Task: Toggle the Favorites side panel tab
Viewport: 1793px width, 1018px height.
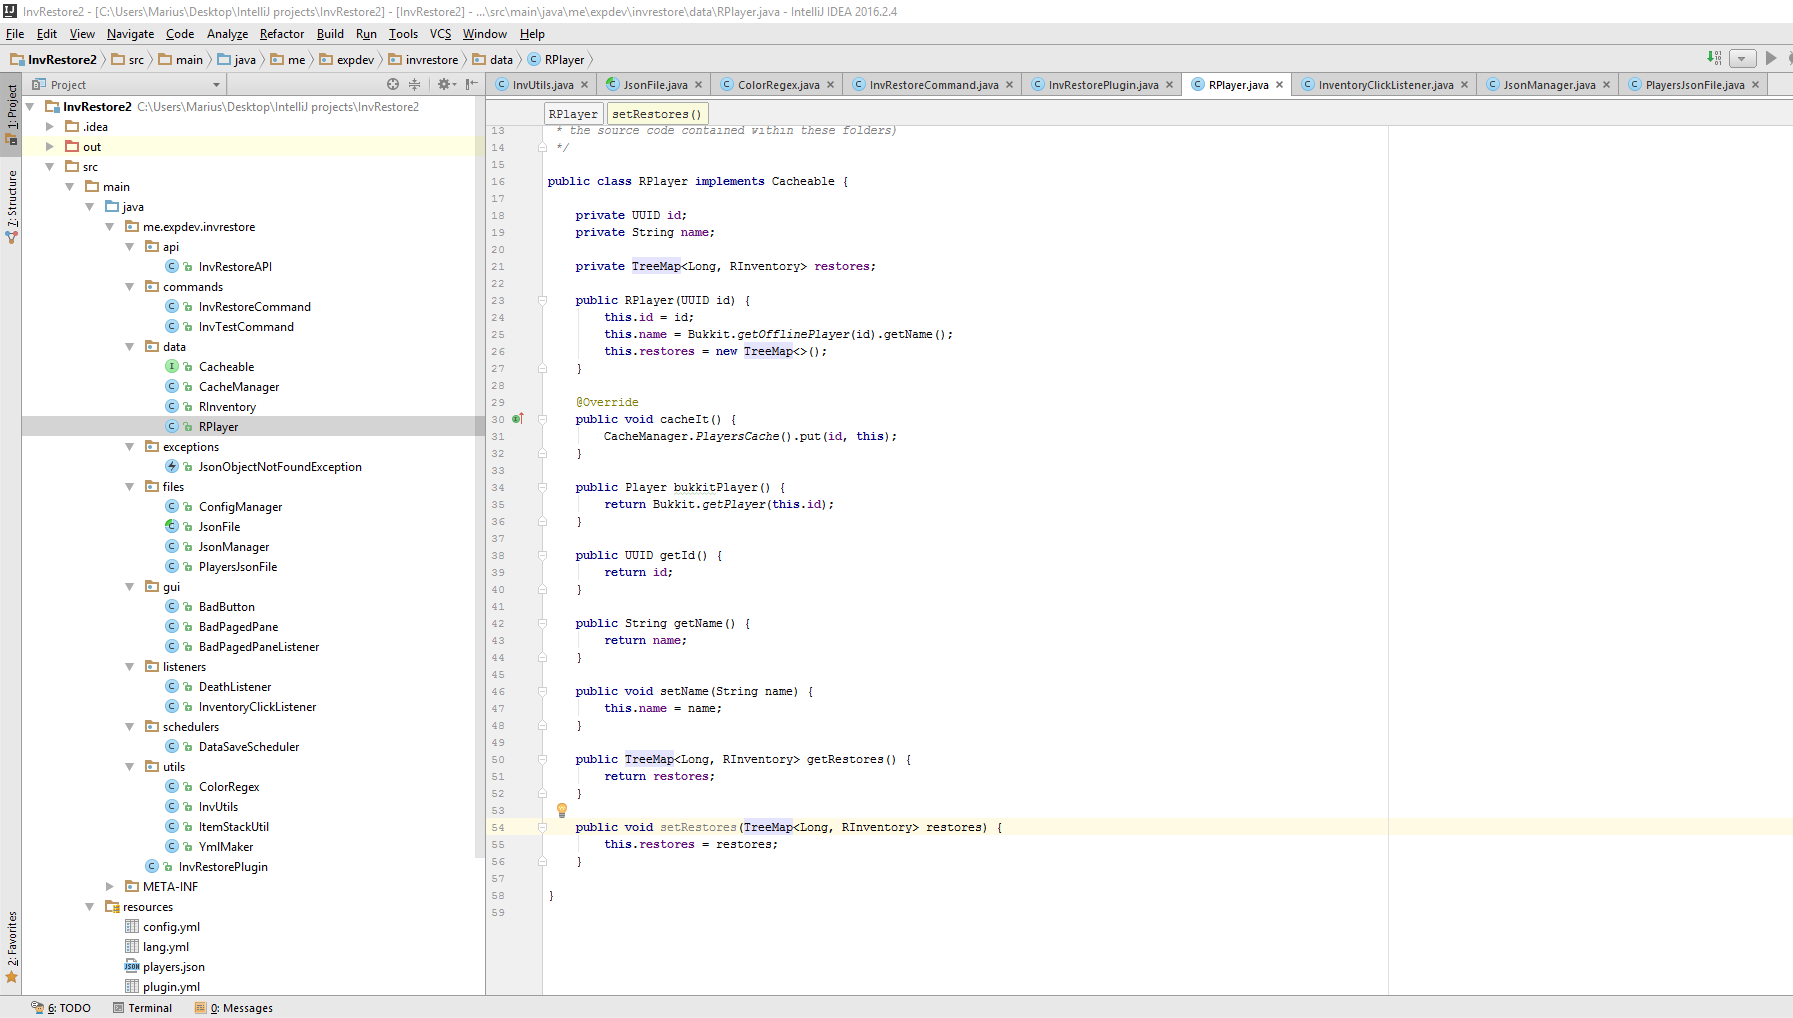Action: [11, 947]
